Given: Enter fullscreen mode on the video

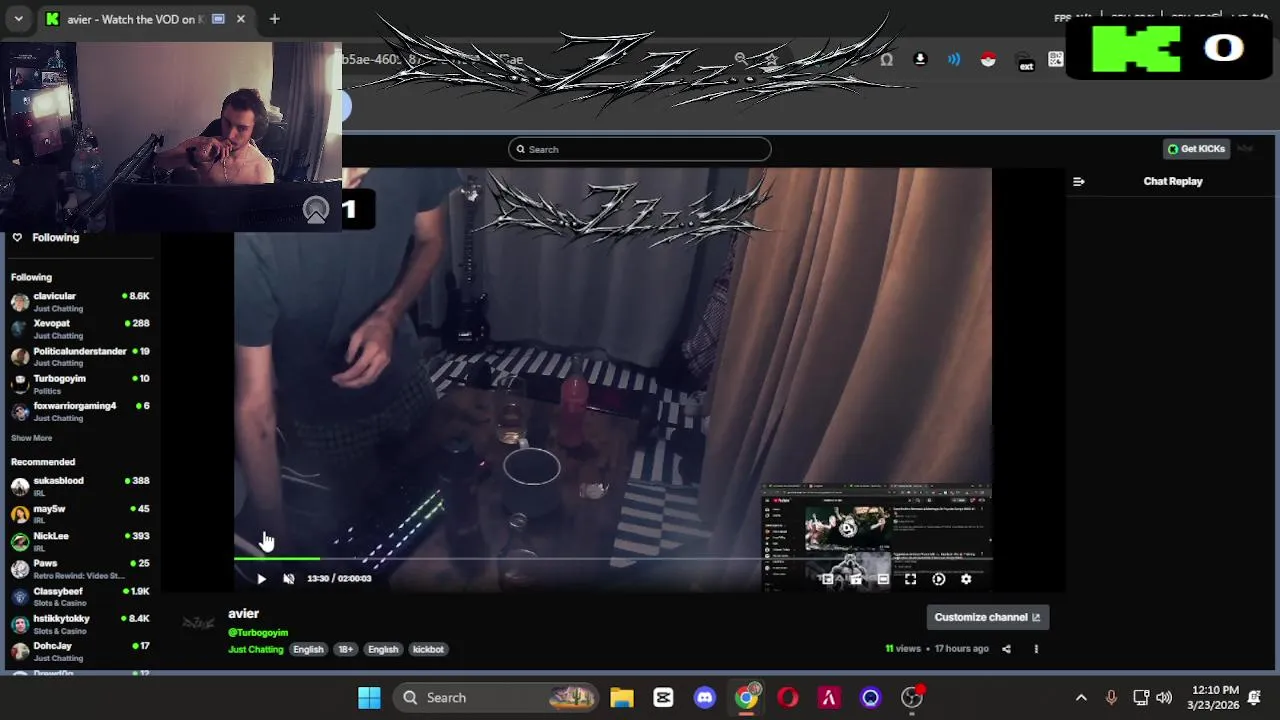Looking at the screenshot, I should click(x=910, y=578).
